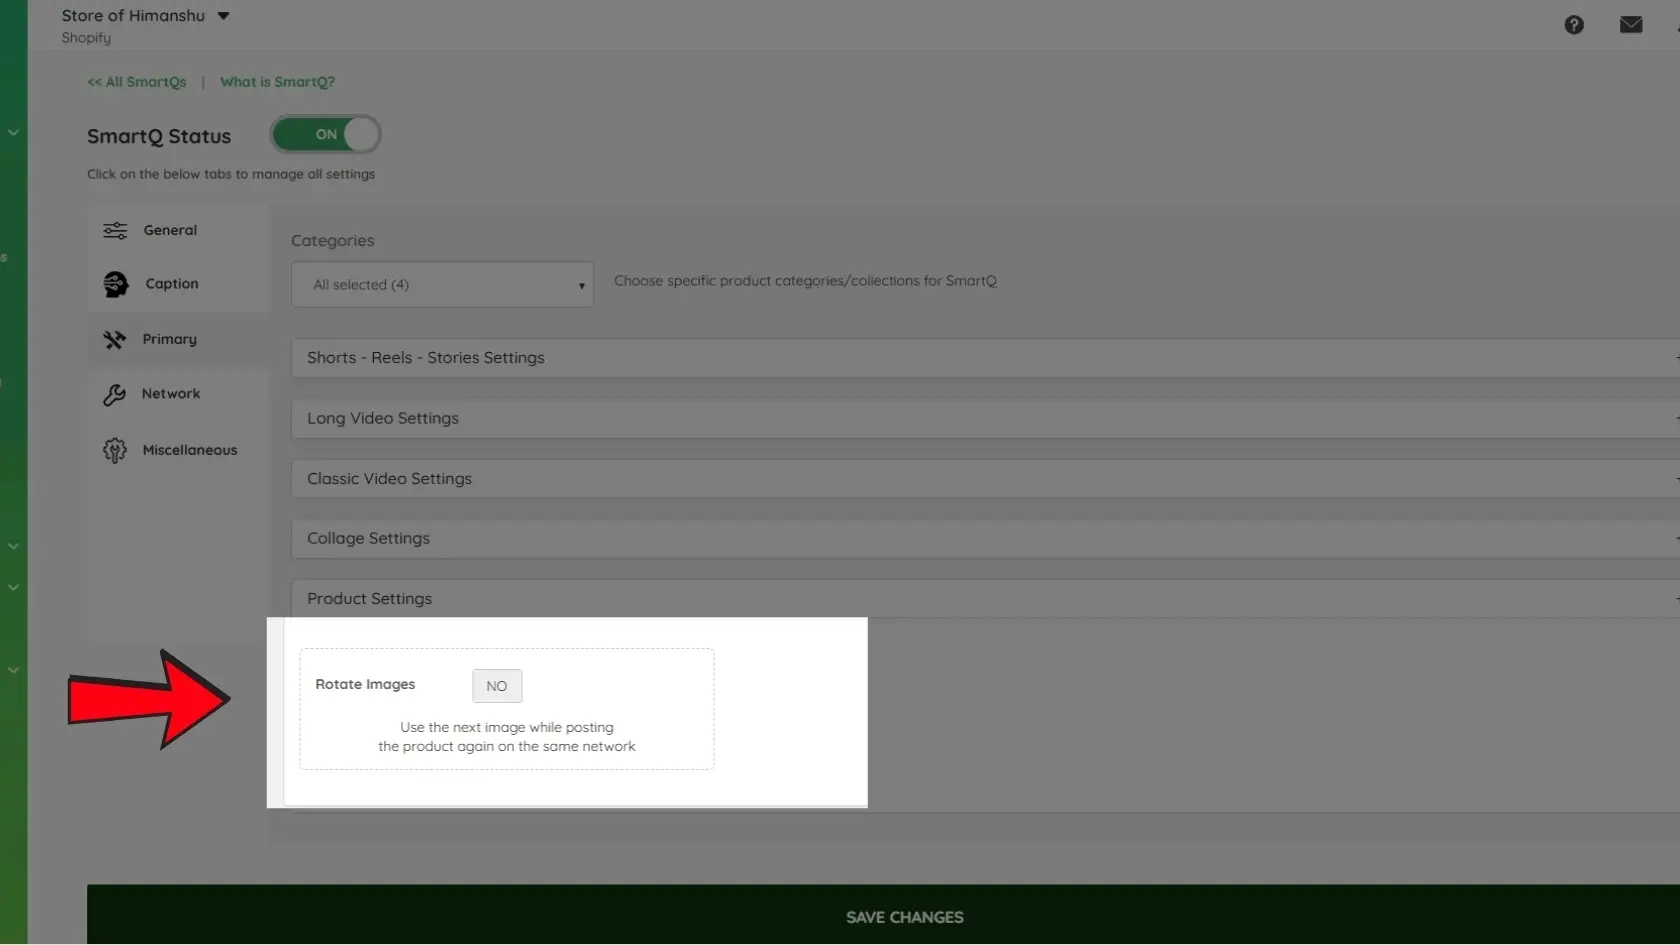Click the Miscellaneous gear icon
Screen dimensions: 1680x945
115,451
